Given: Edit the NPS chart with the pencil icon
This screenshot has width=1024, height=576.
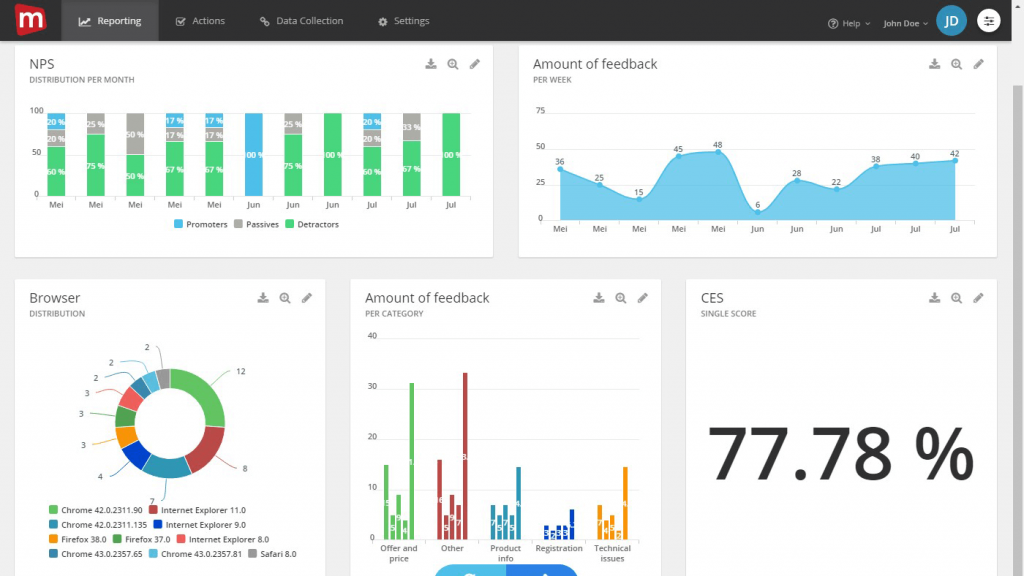Looking at the screenshot, I should [x=475, y=64].
